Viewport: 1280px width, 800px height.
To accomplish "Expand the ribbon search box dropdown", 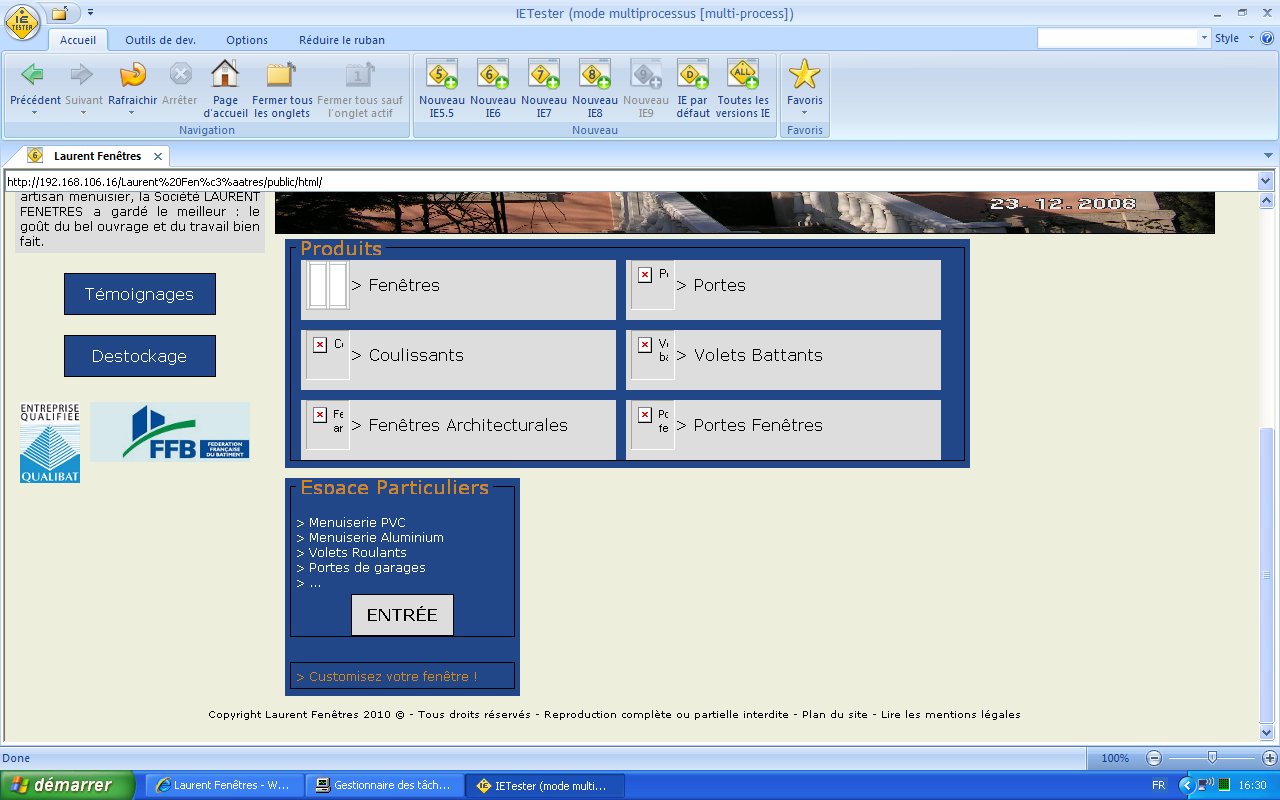I will (x=1204, y=38).
